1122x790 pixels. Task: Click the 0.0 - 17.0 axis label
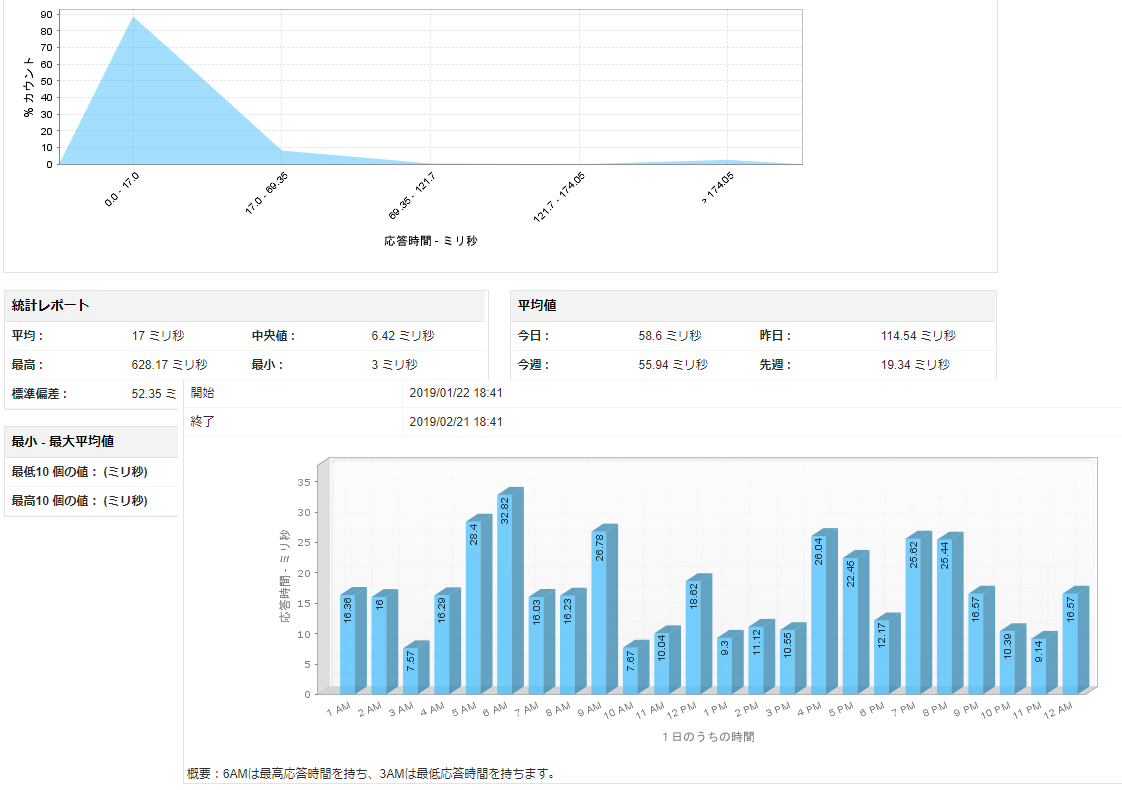122,190
